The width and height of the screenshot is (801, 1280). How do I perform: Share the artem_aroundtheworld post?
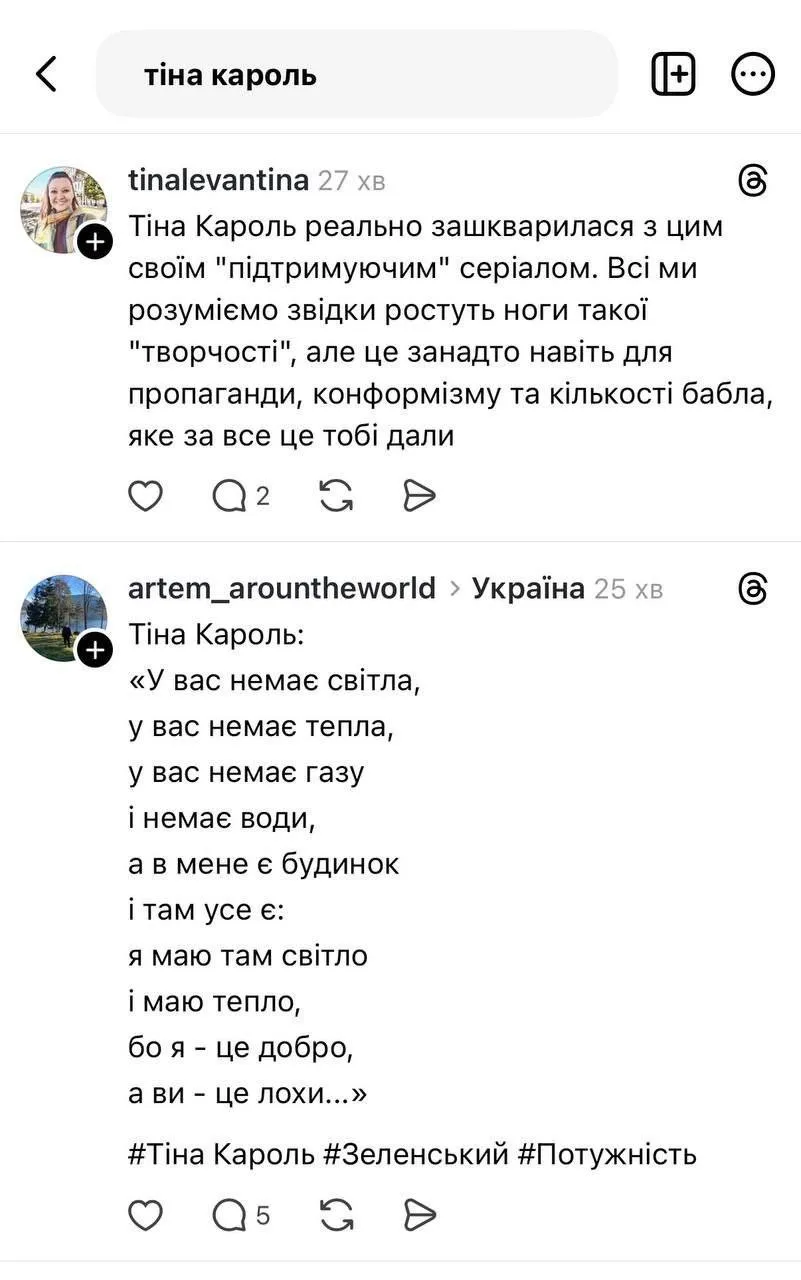[419, 1215]
